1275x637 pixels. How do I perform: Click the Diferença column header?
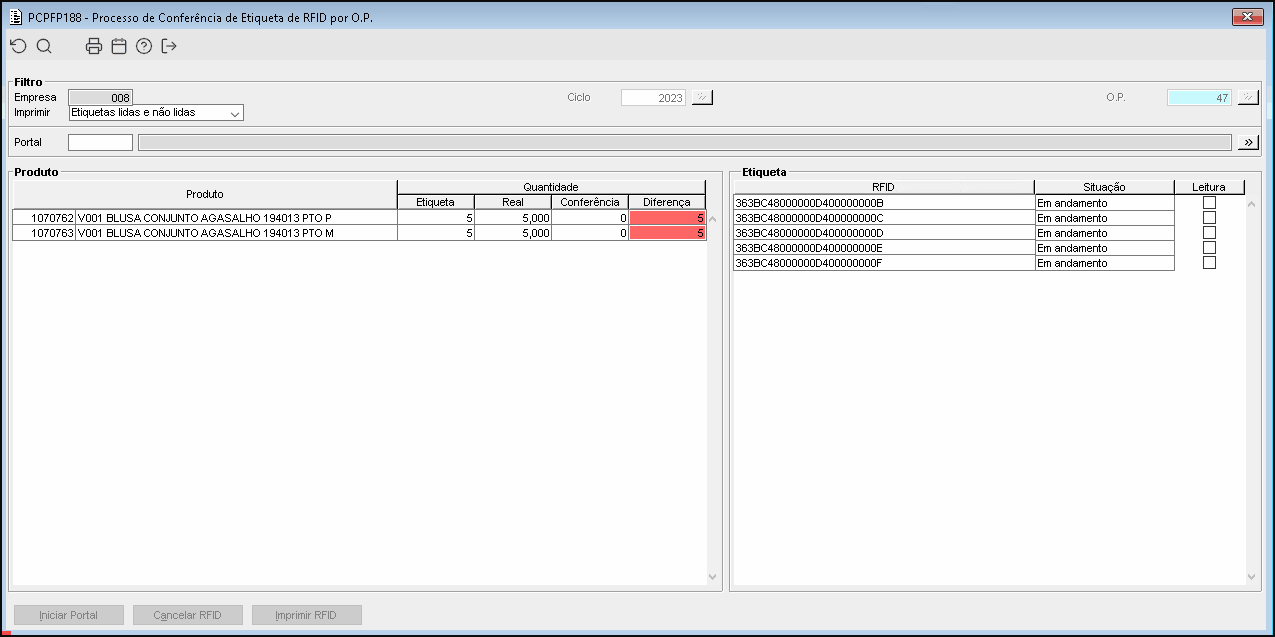click(667, 202)
